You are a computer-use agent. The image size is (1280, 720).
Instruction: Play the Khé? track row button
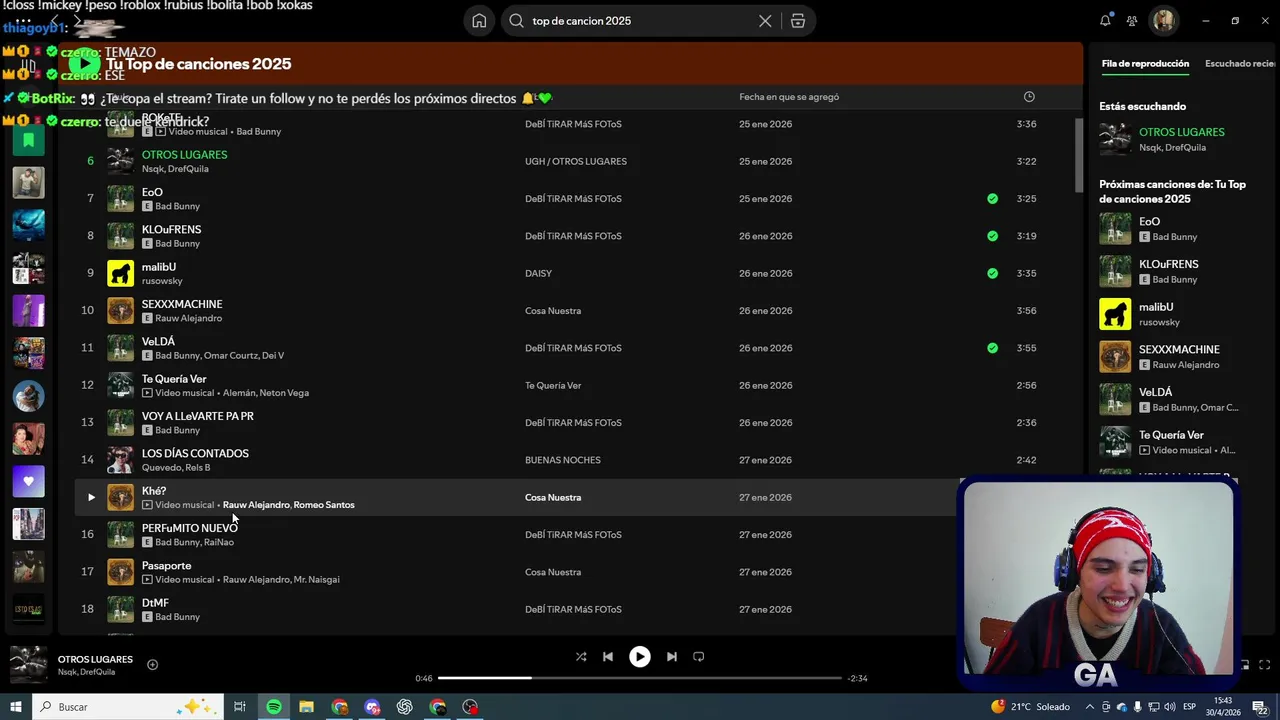(x=91, y=497)
